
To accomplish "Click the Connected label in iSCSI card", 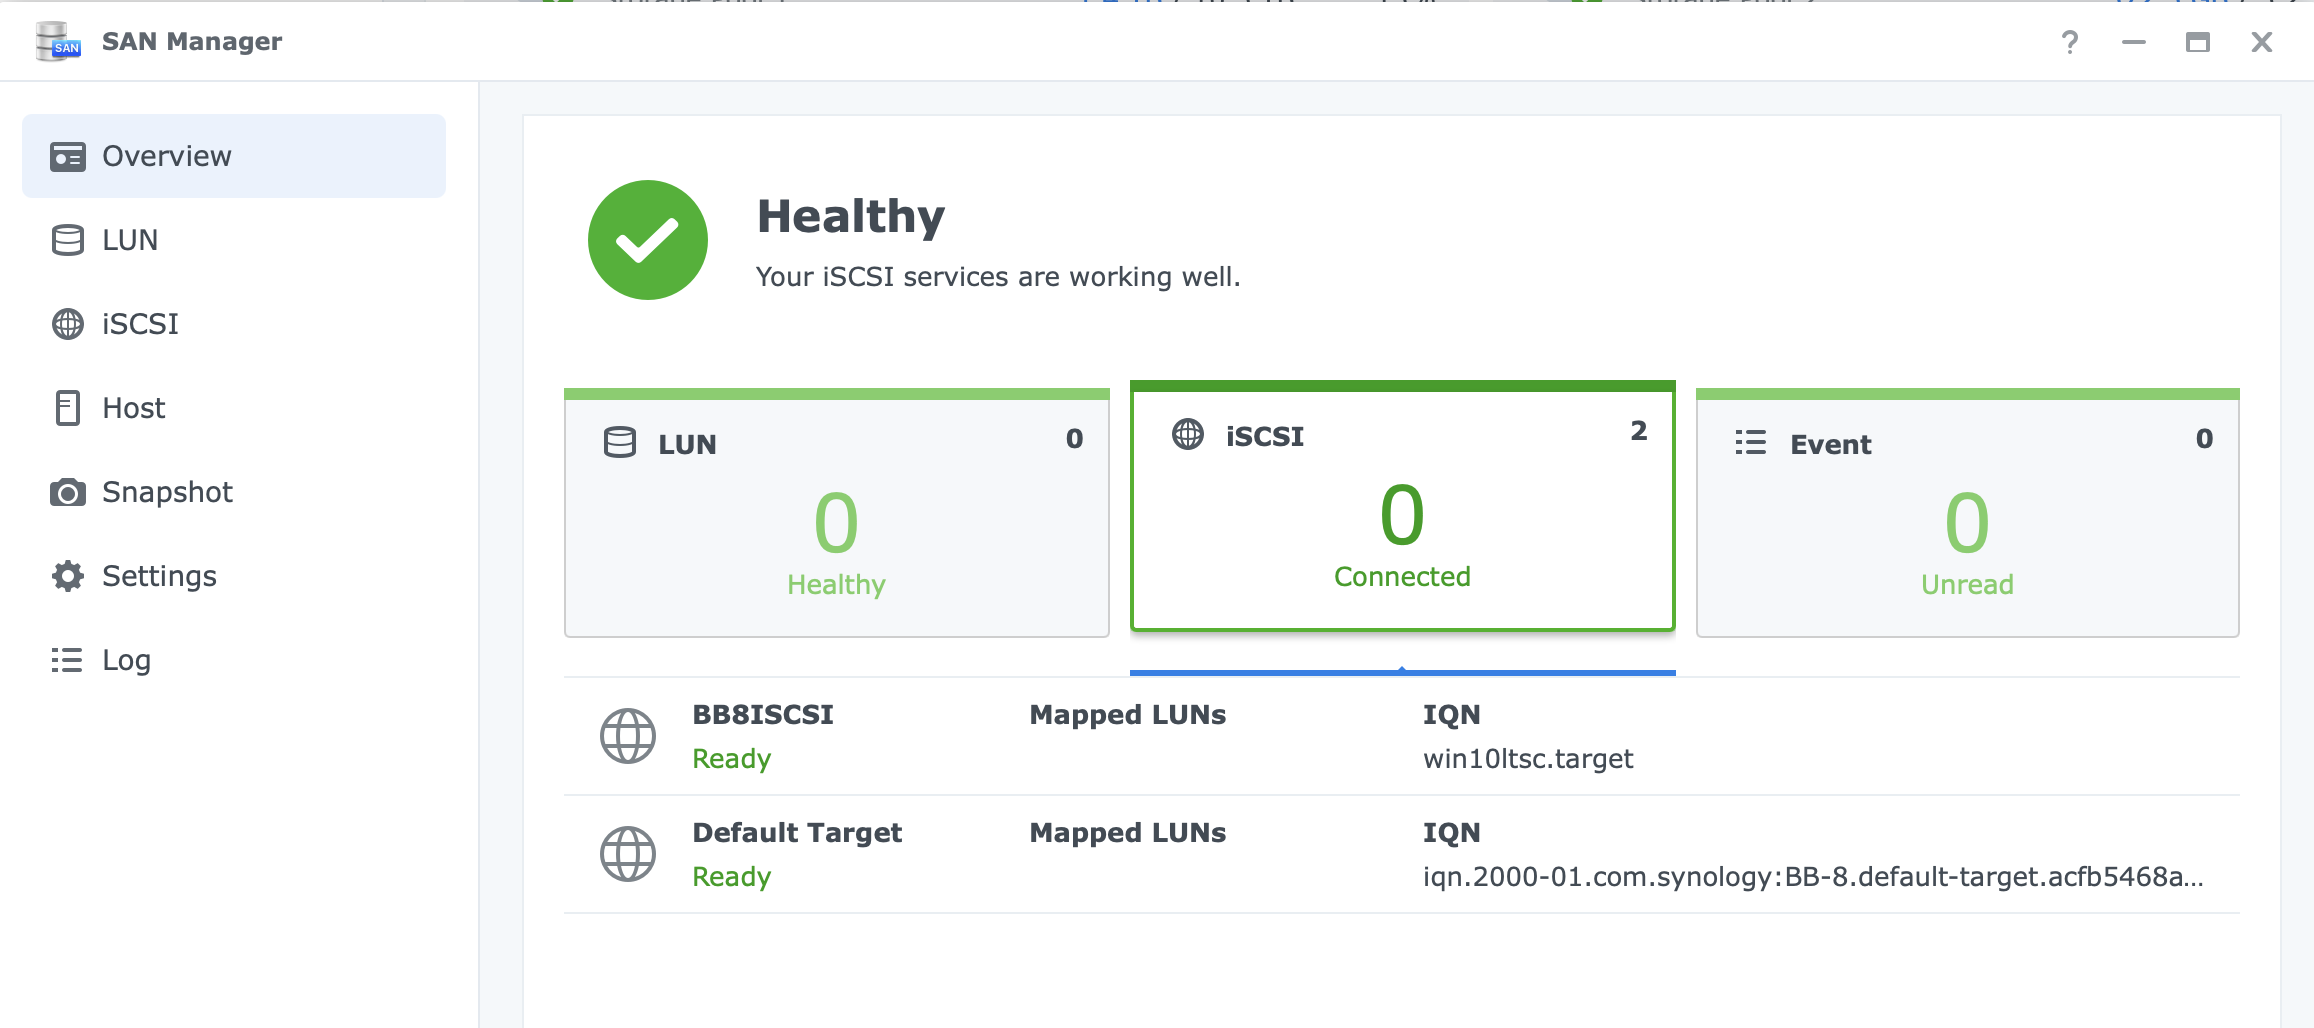I will pos(1402,577).
